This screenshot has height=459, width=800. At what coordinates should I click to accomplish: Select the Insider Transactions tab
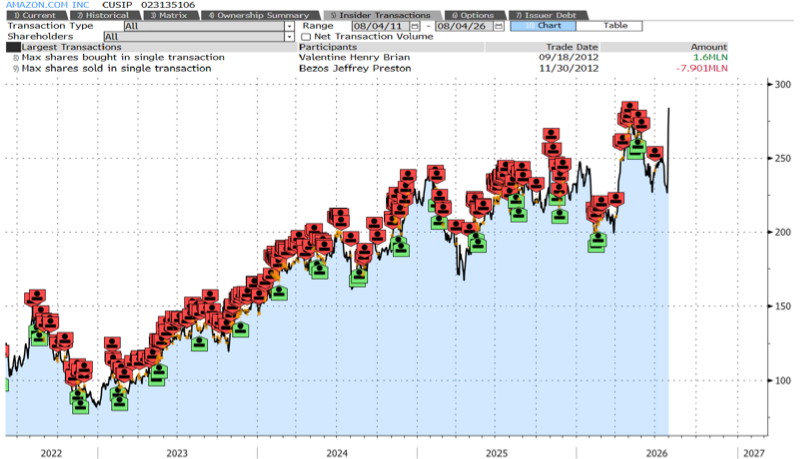point(382,15)
